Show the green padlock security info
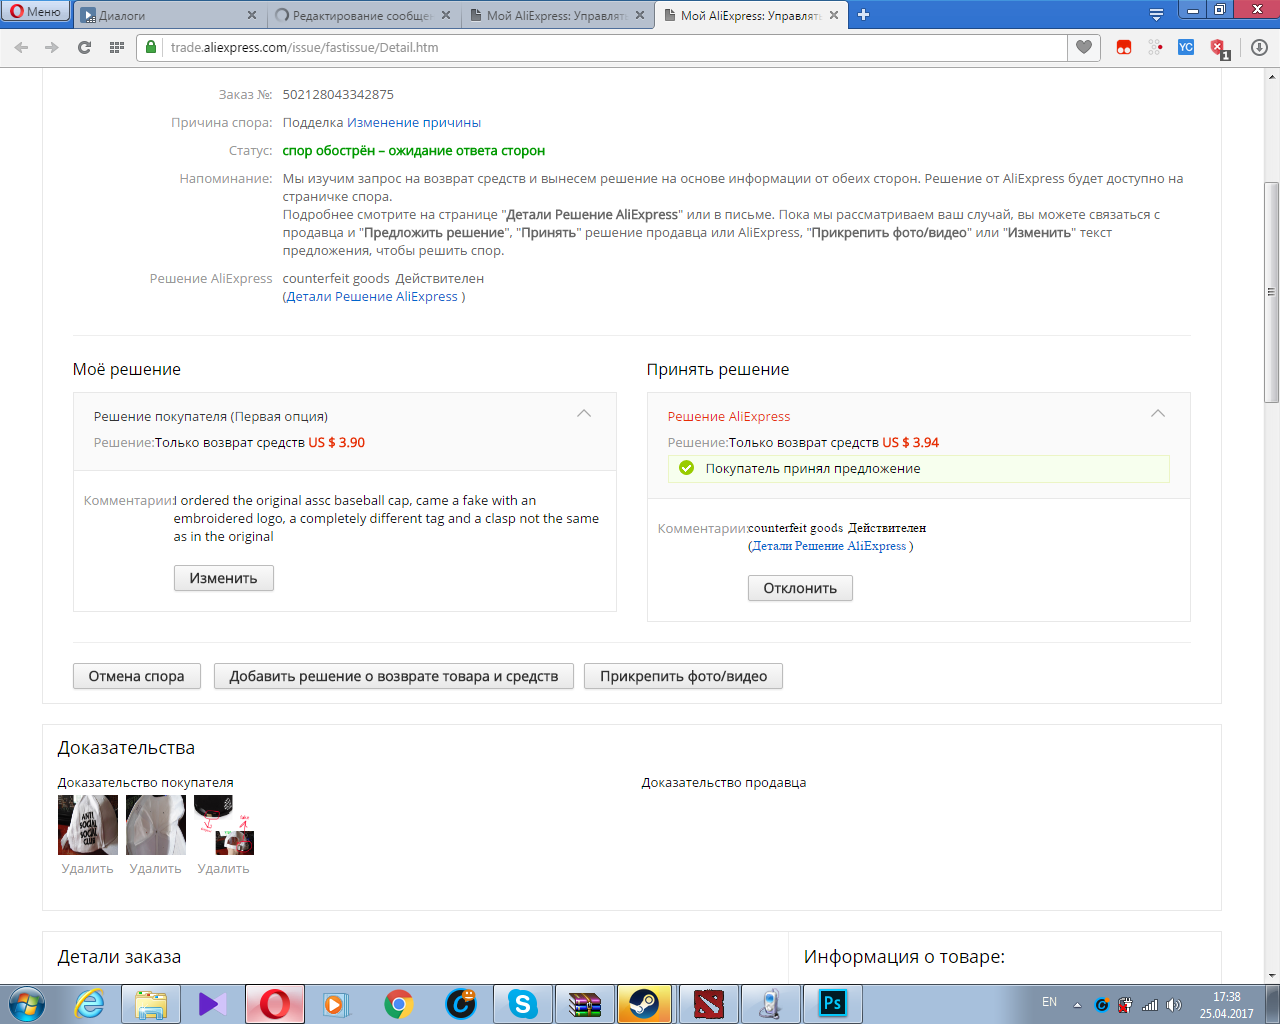 click(151, 47)
